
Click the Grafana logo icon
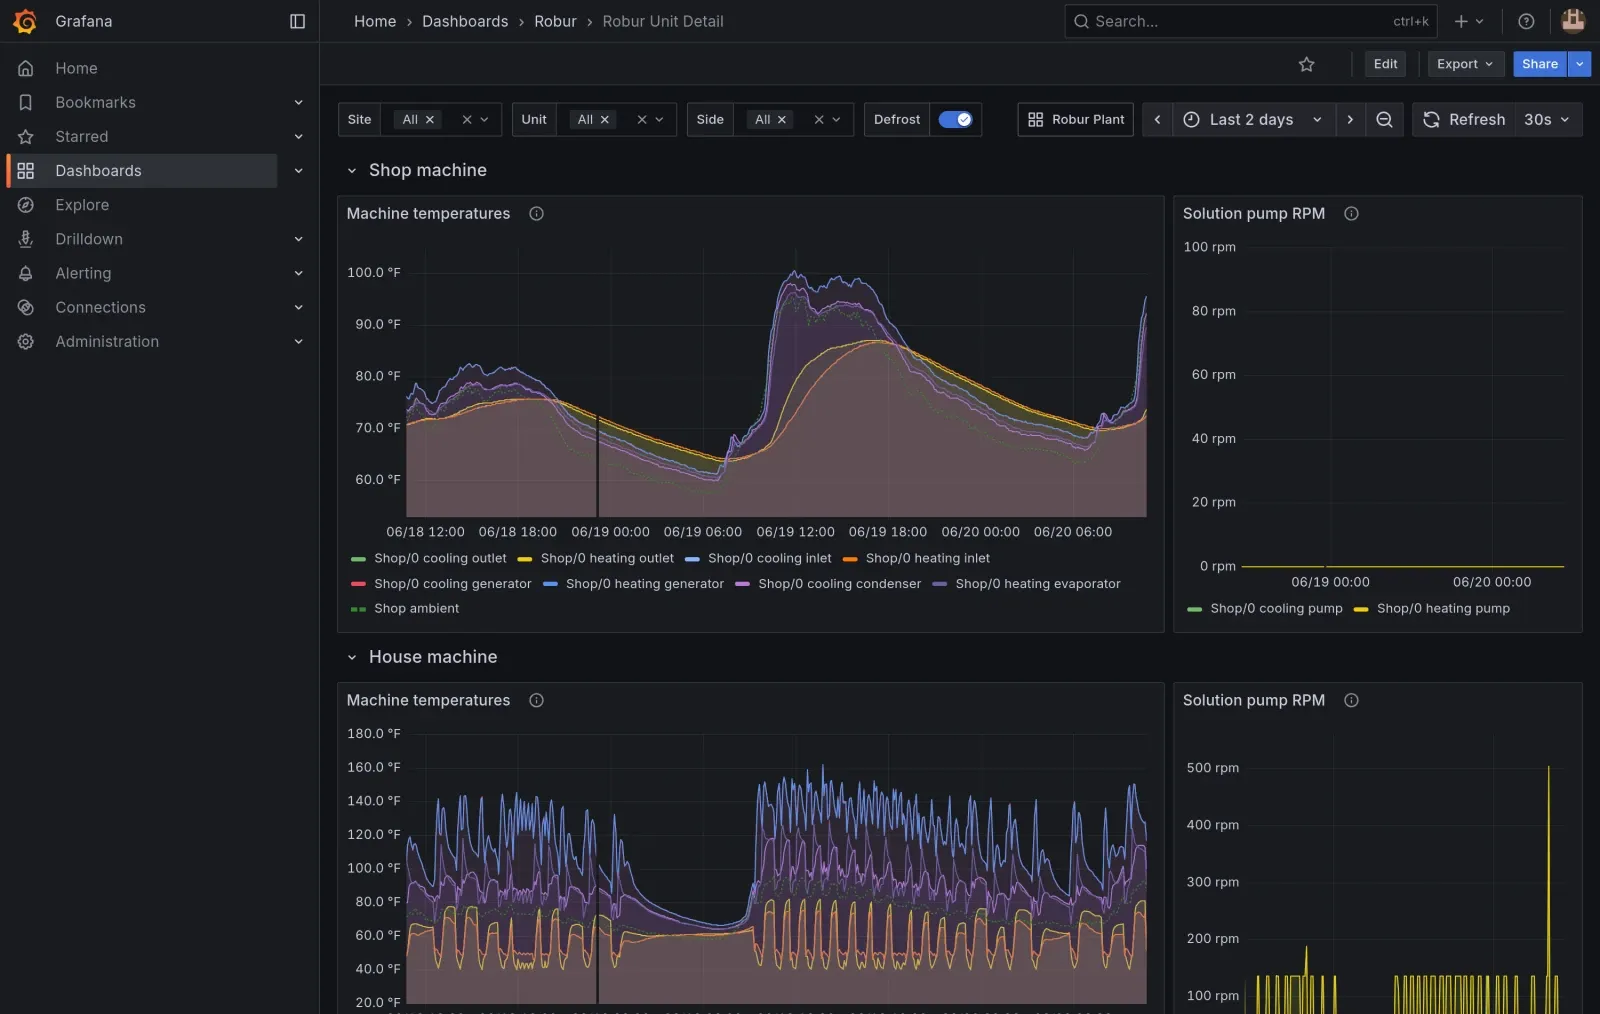(25, 21)
